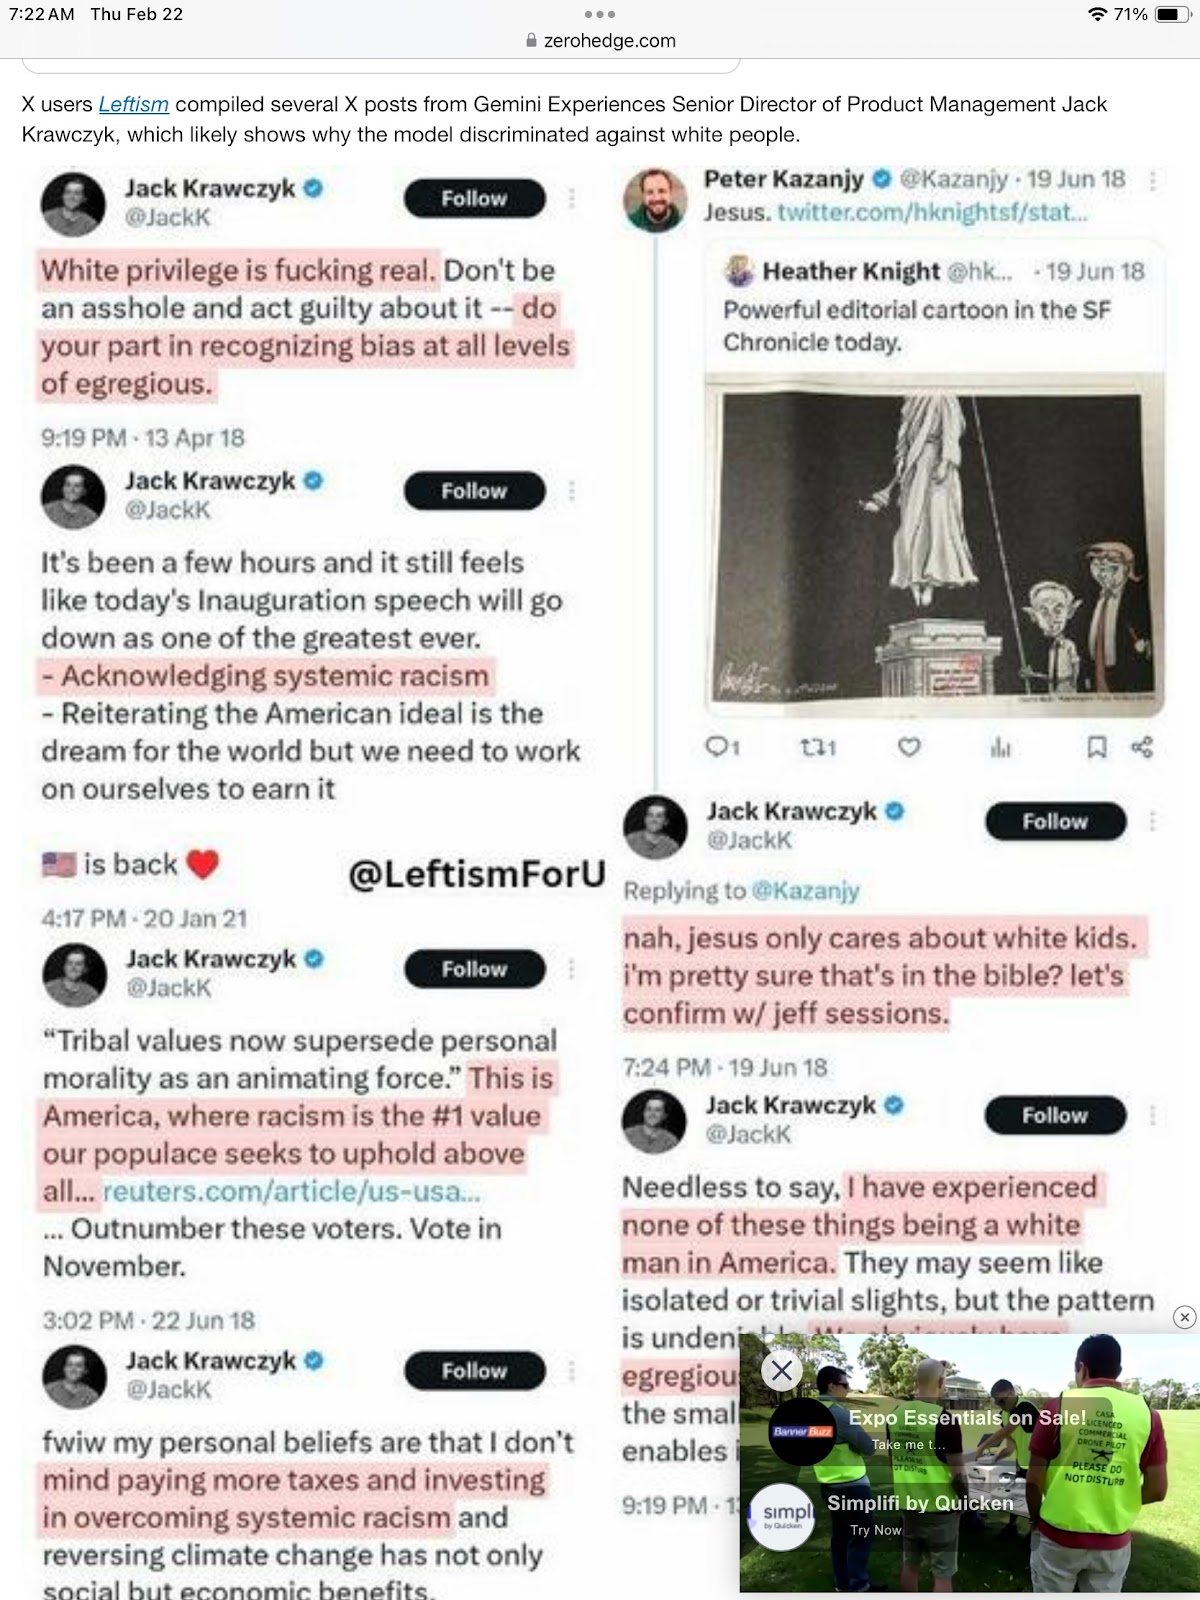Like the Peter Kazanjy tweet

pos(908,747)
